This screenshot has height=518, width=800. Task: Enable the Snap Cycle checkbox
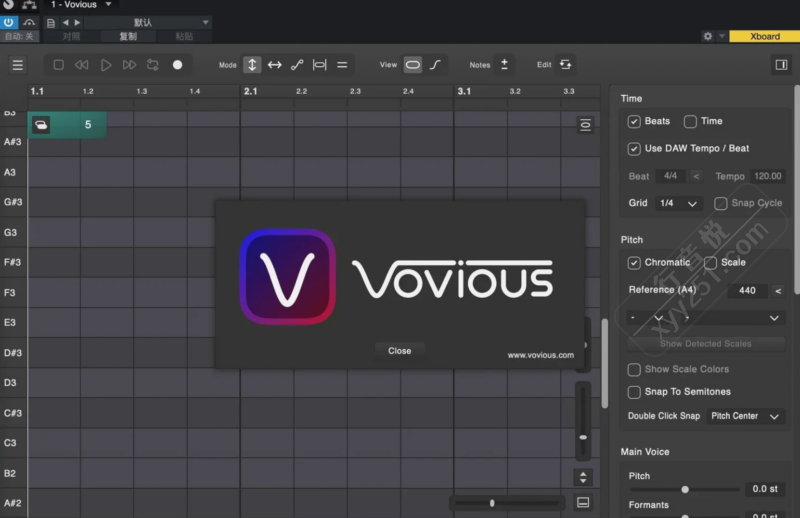pyautogui.click(x=720, y=203)
